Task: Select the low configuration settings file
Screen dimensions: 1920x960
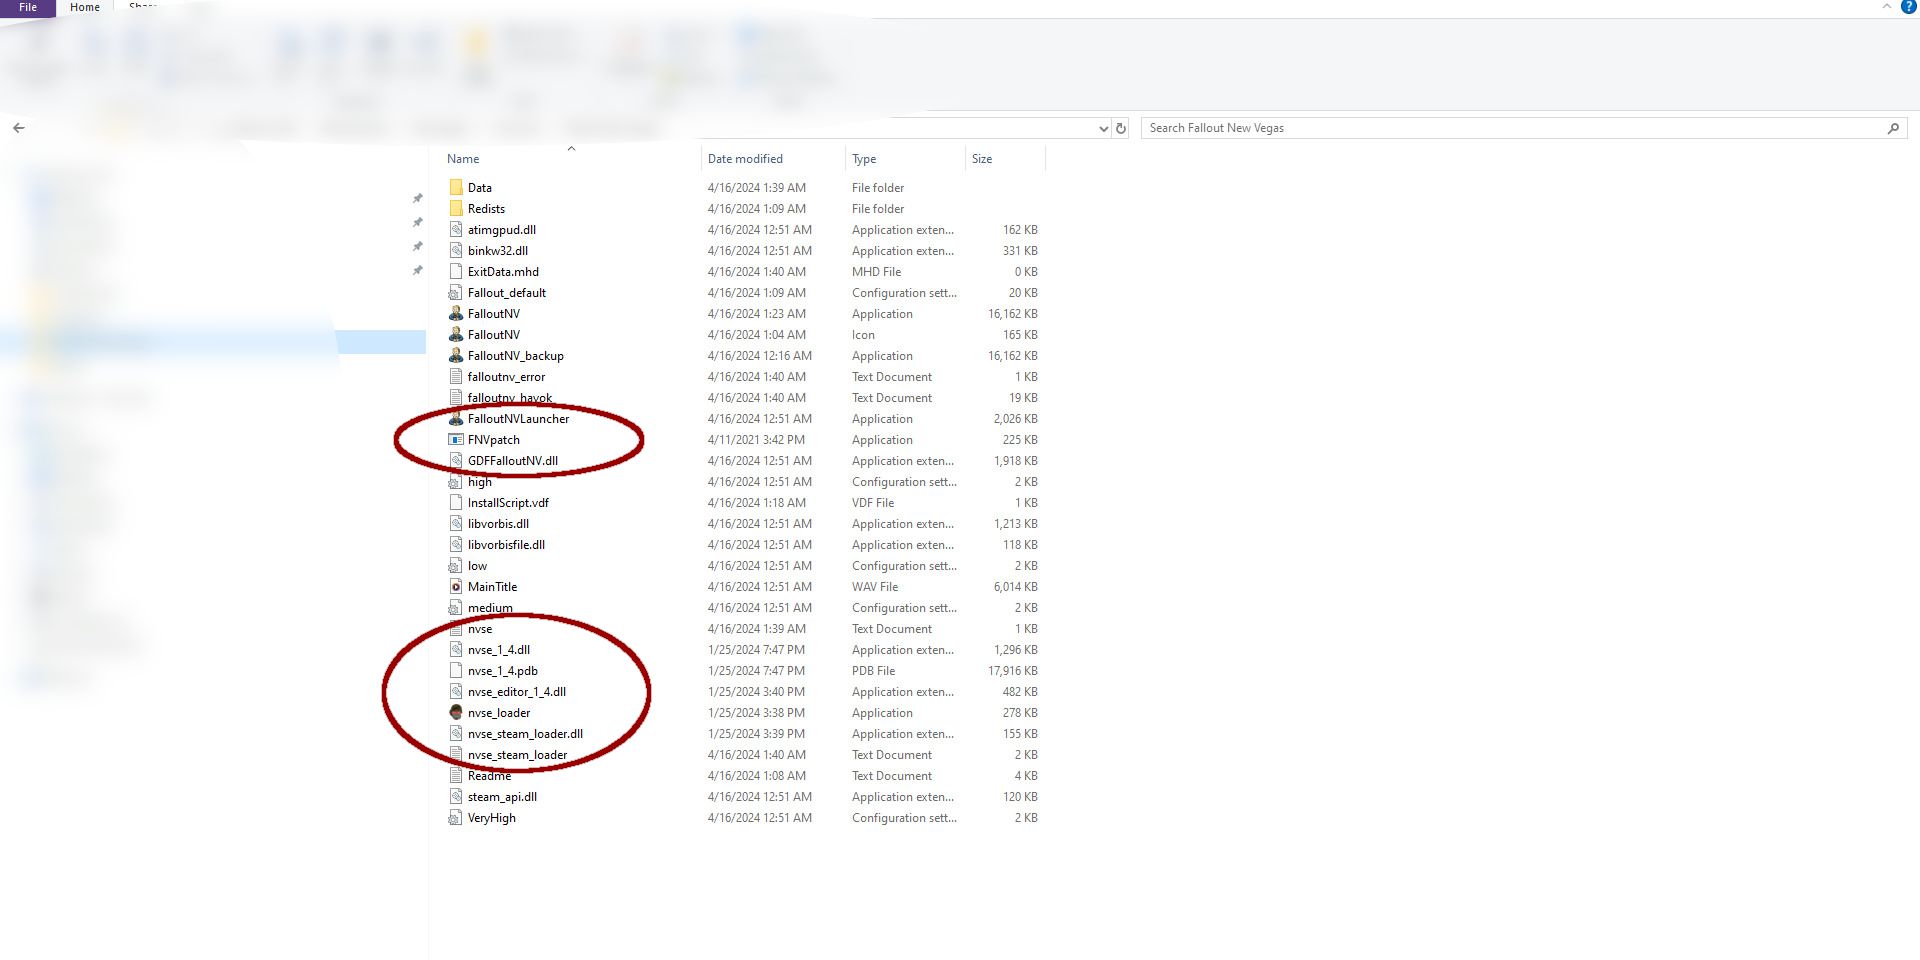Action: 478,566
